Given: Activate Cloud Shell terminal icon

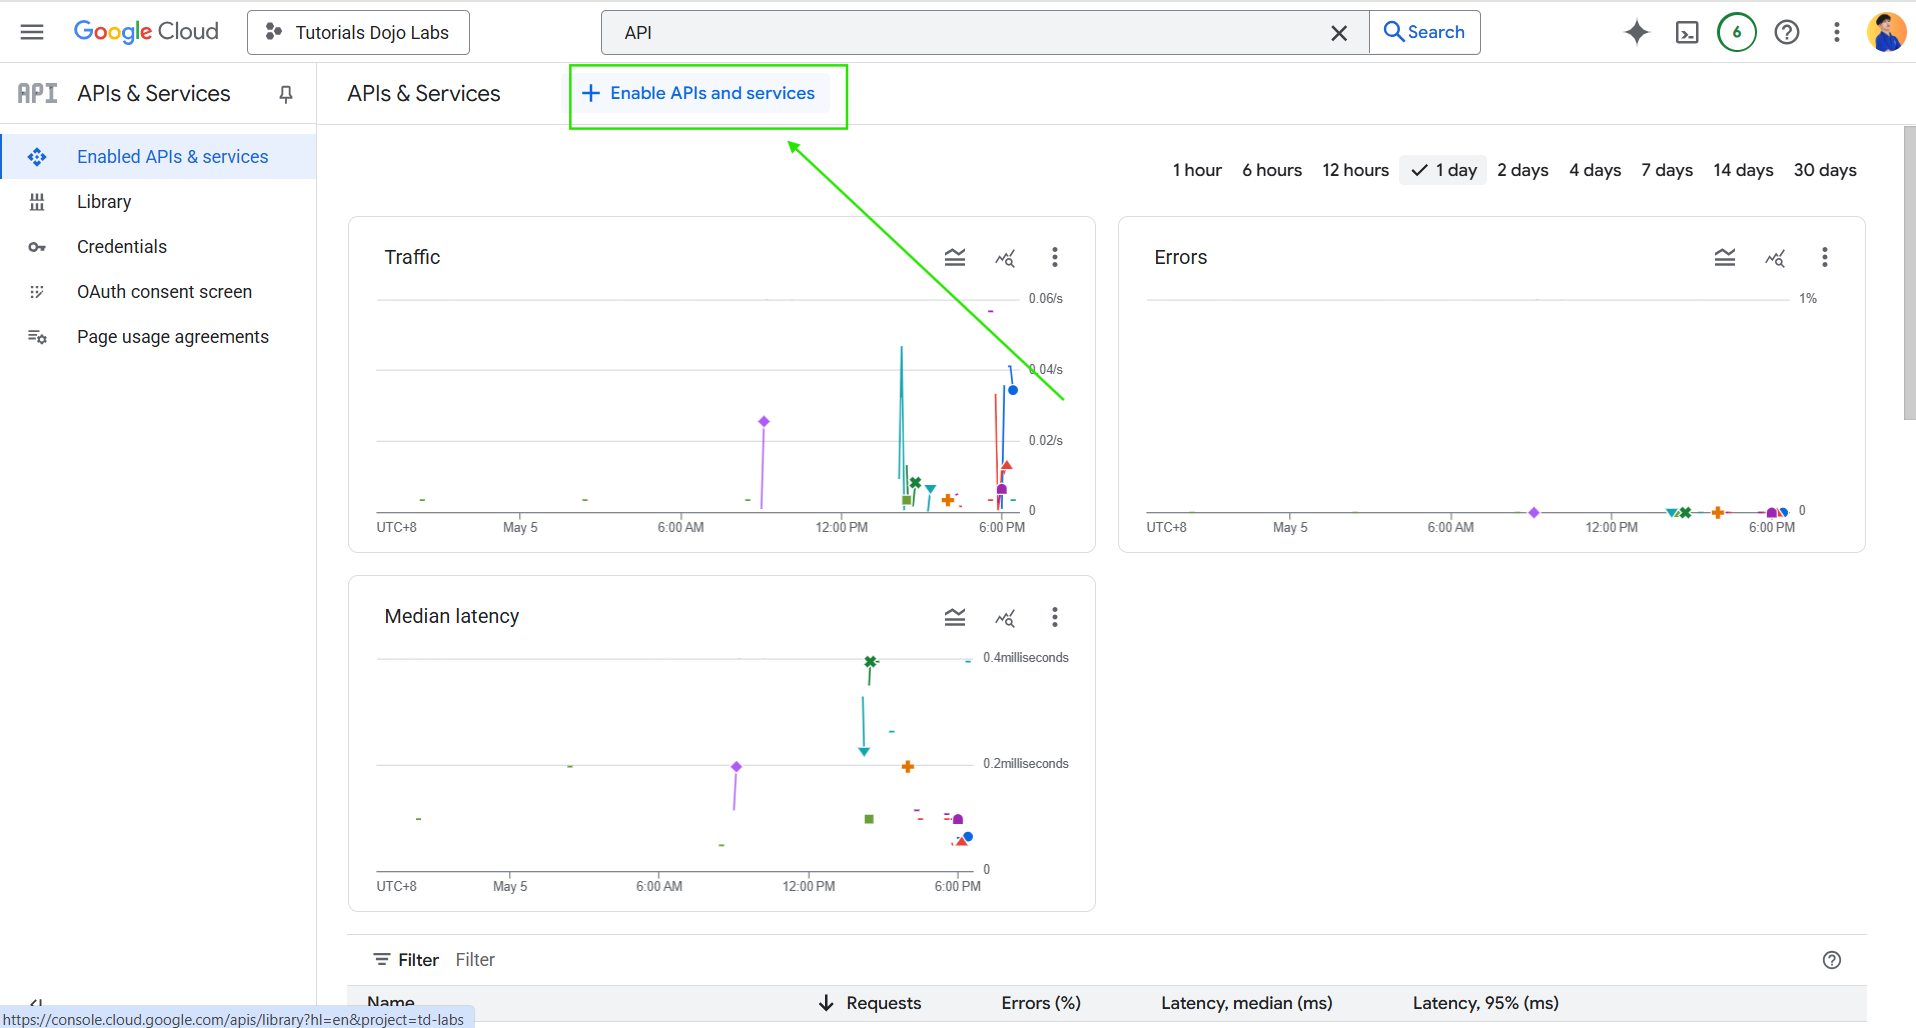Looking at the screenshot, I should point(1686,32).
